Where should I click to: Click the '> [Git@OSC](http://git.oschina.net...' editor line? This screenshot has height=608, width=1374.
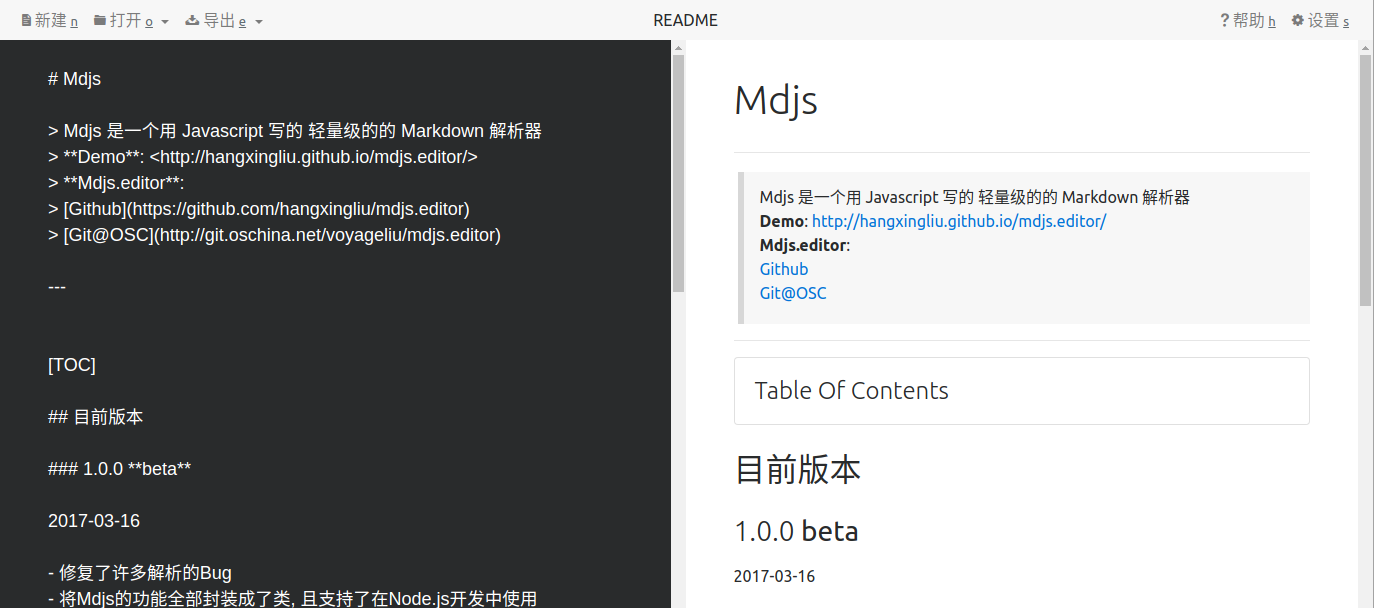(274, 235)
